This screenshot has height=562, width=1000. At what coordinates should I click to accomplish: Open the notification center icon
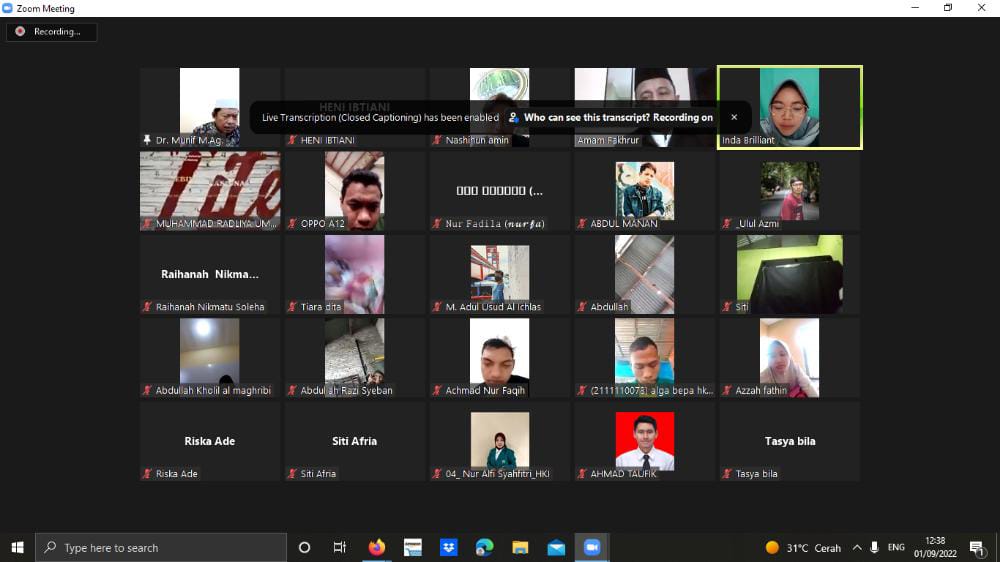pyautogui.click(x=977, y=548)
